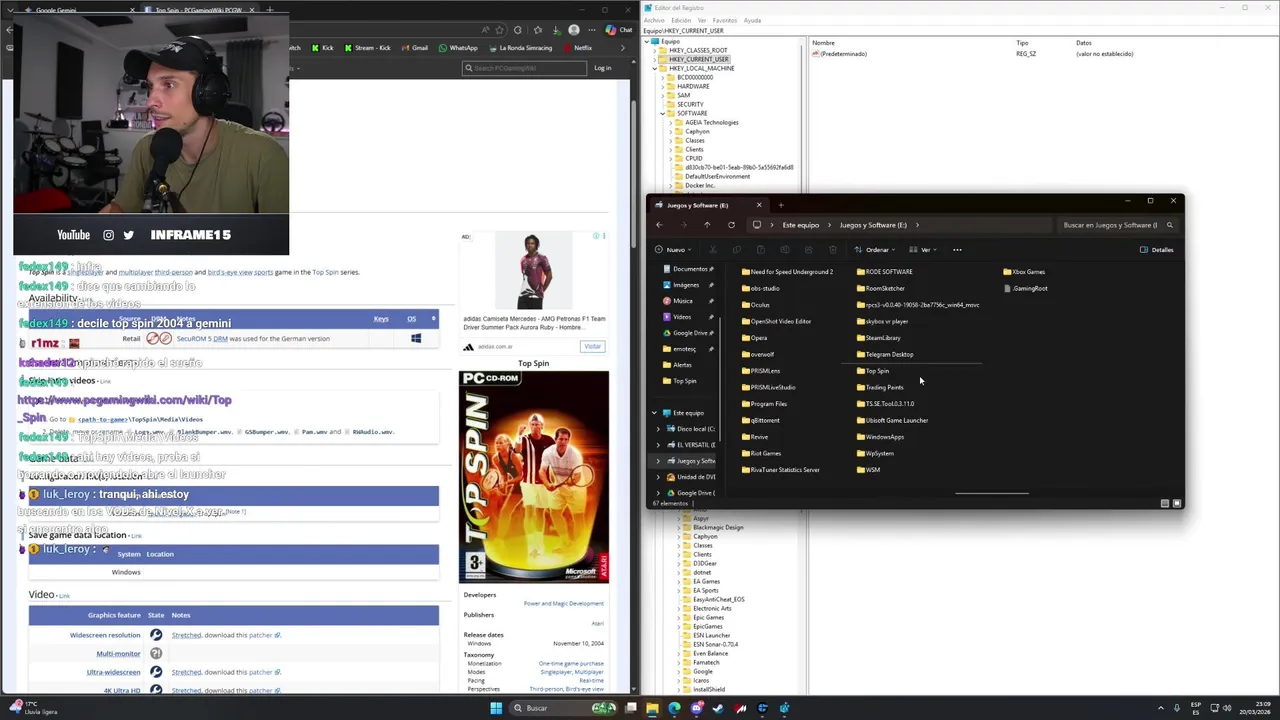Screen dimensions: 1280x720
Task: Expand Unidad de DVD in Explorer sidebar
Action: pos(659,477)
